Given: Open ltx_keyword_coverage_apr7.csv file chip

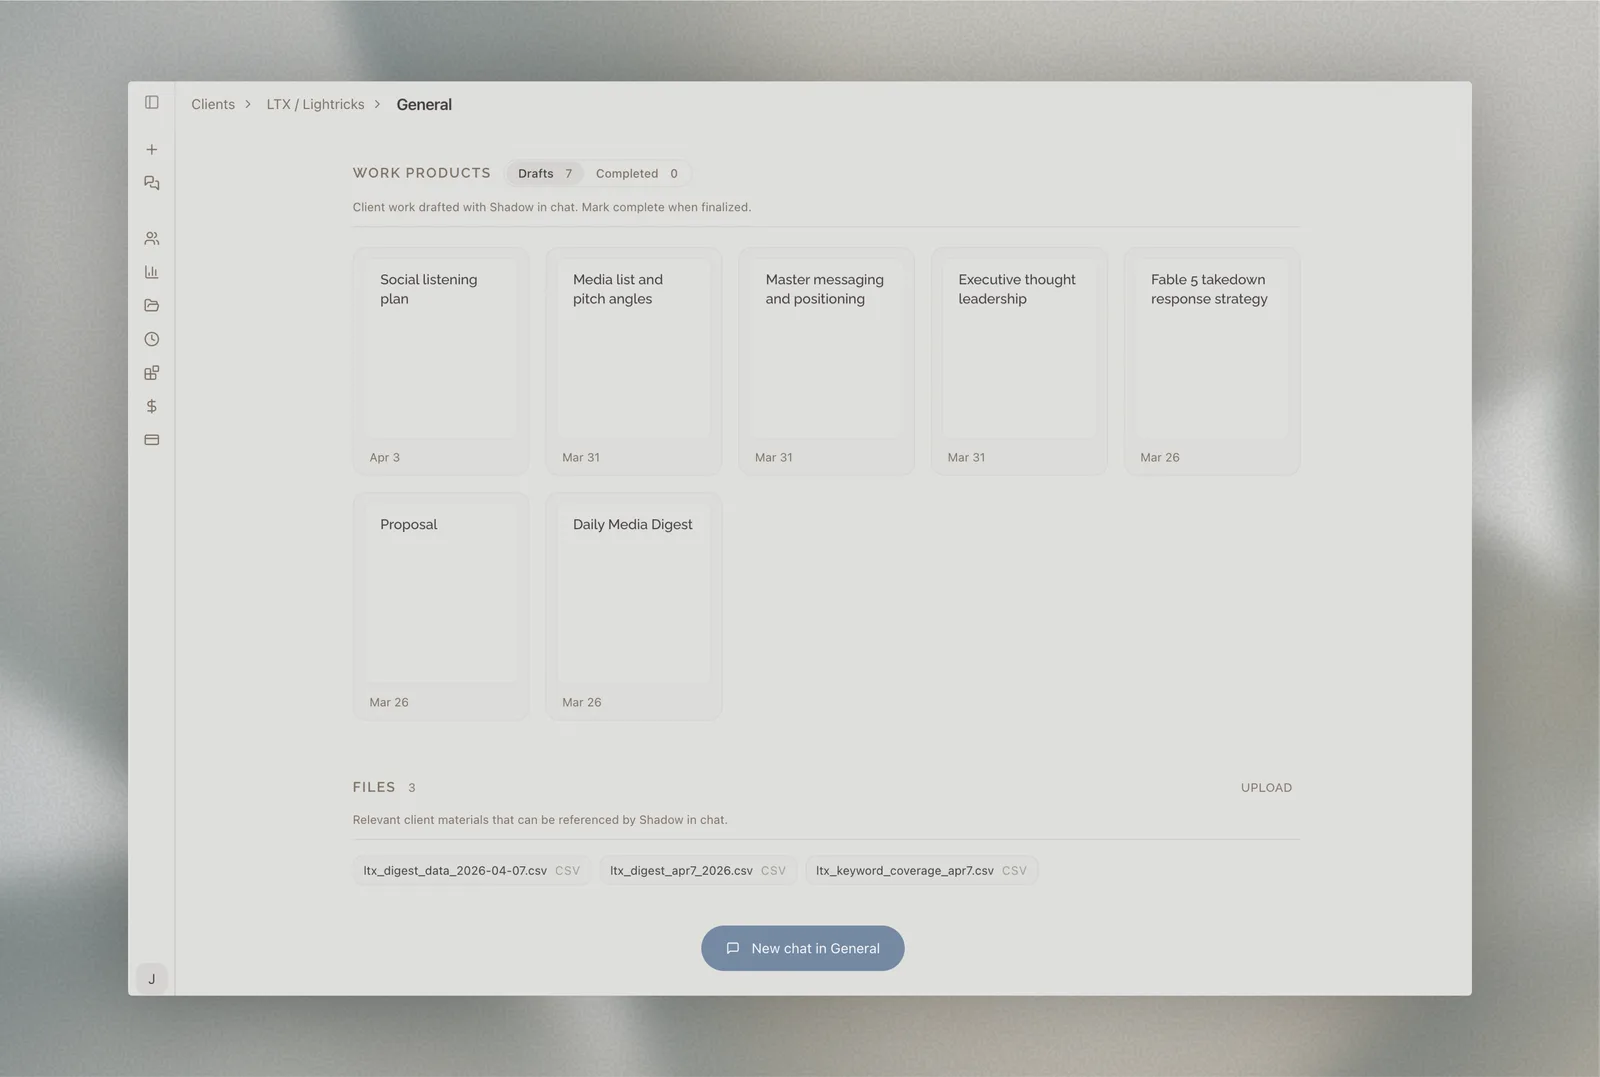Looking at the screenshot, I should tap(921, 871).
